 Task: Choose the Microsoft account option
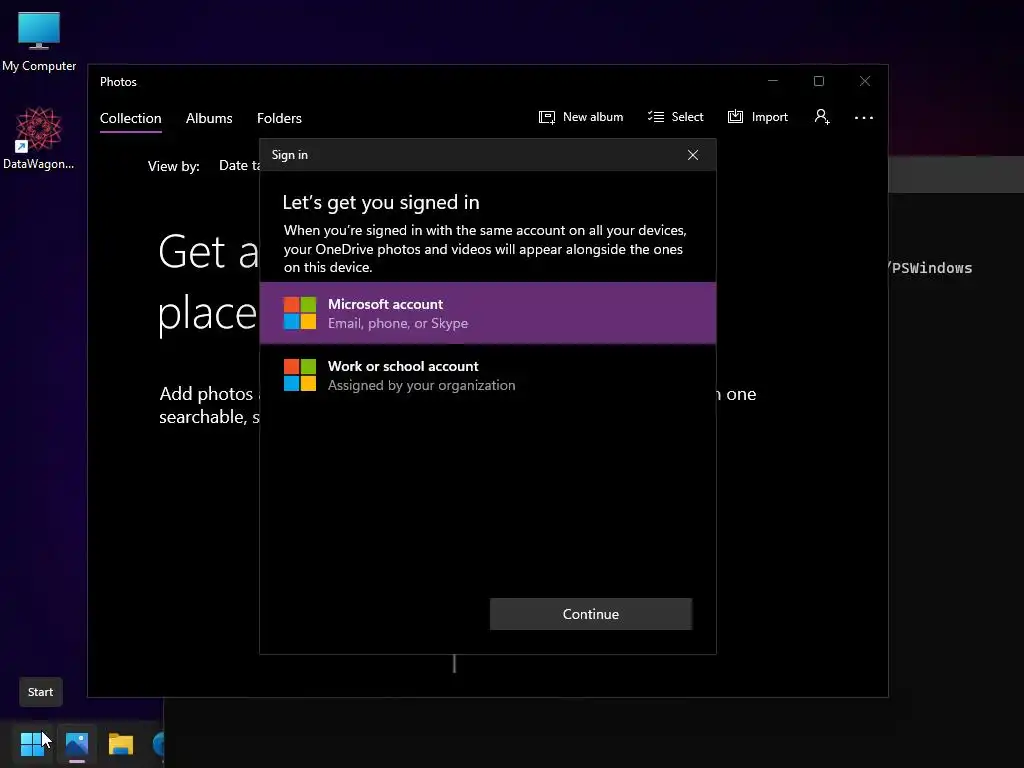(x=488, y=313)
